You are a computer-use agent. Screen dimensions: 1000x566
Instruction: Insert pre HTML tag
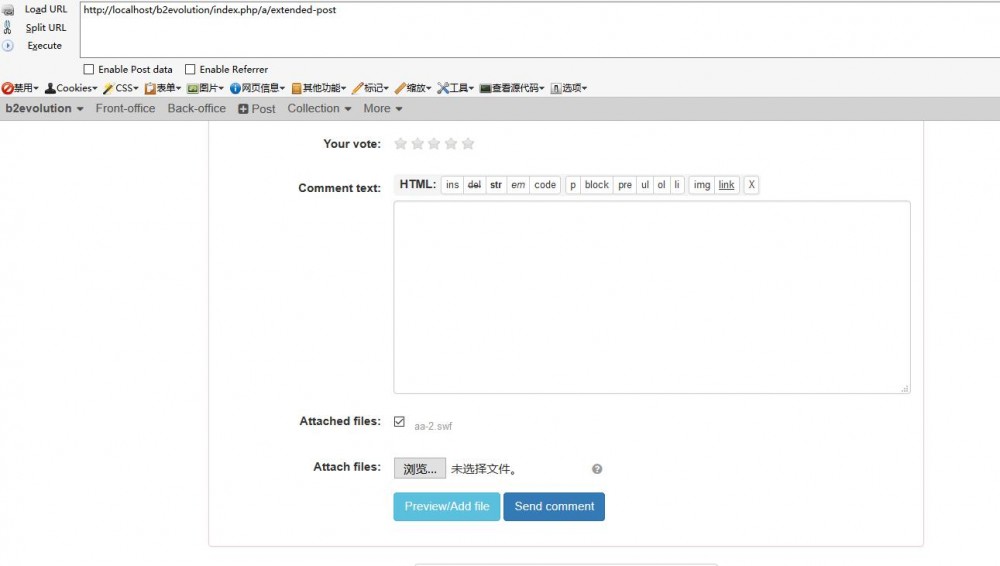click(x=625, y=185)
